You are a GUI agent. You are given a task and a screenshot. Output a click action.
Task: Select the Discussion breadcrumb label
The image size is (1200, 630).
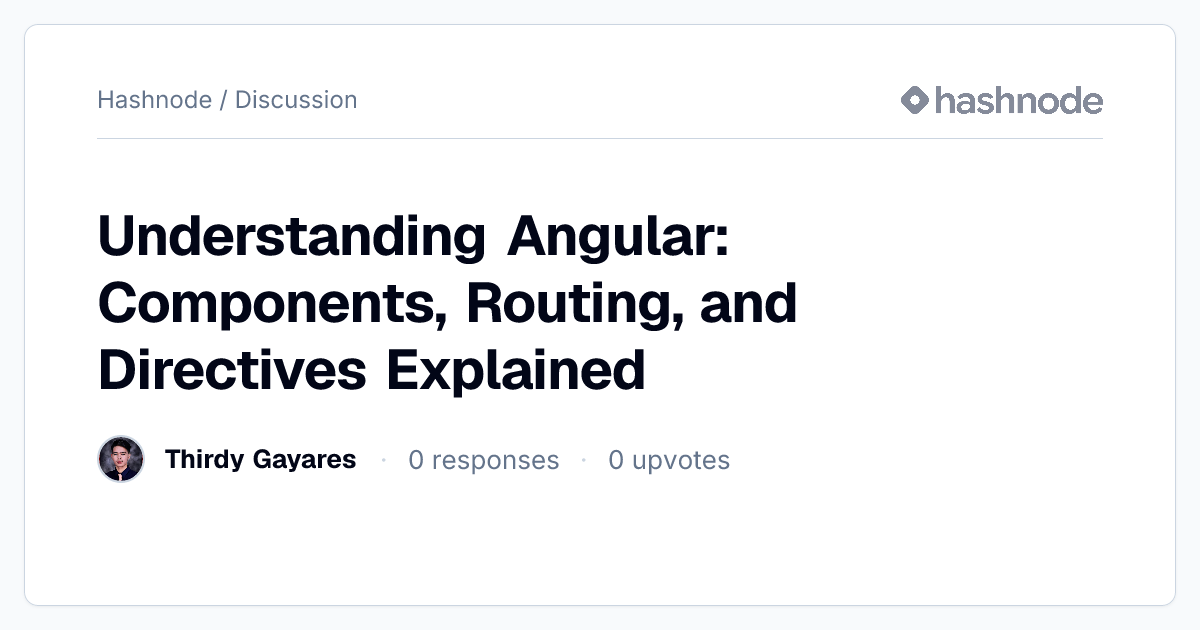(296, 100)
